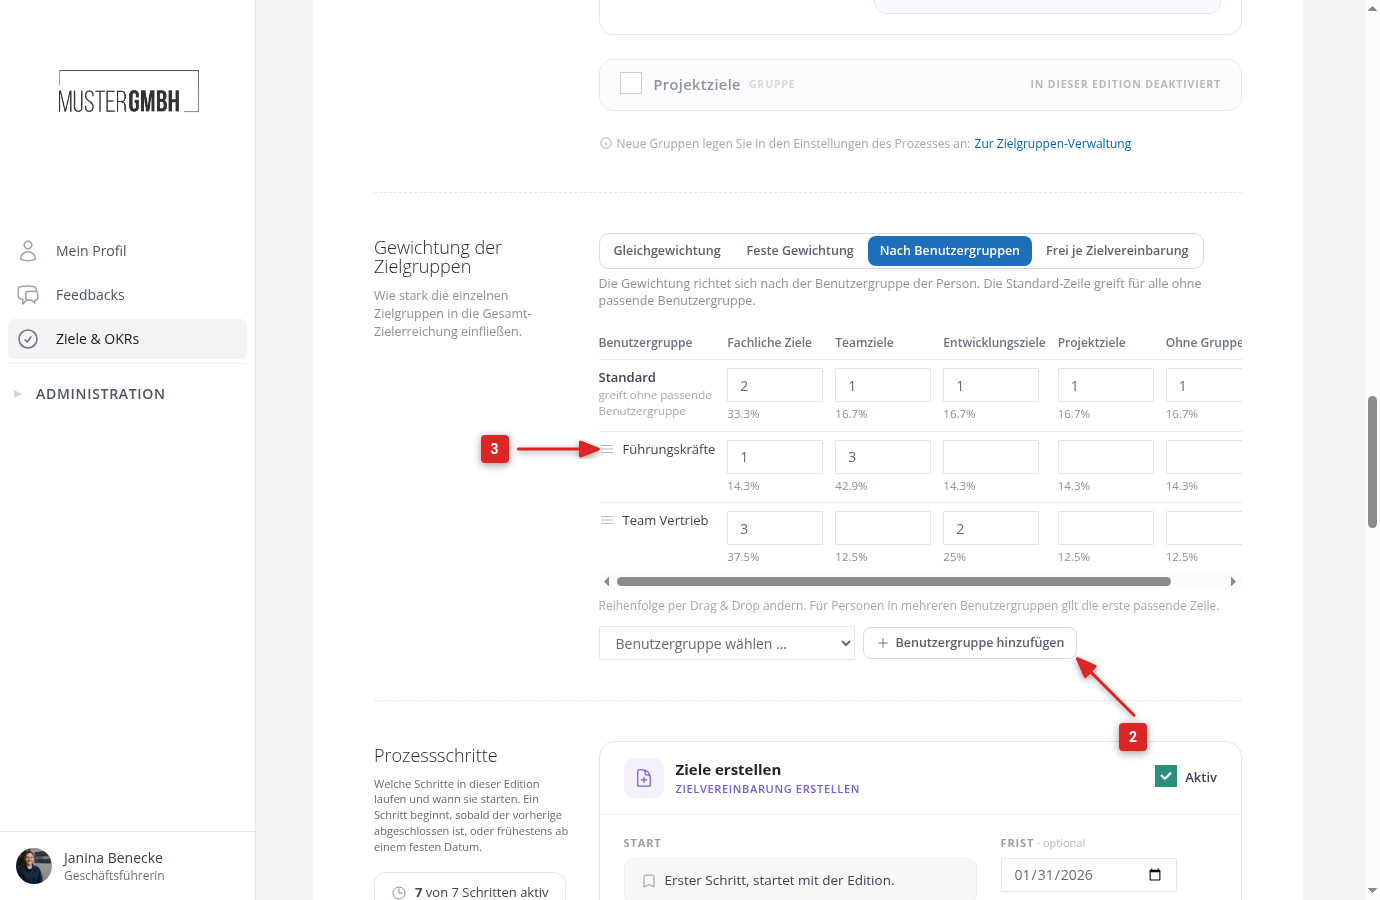This screenshot has width=1380, height=900.
Task: Enable the Projektziele group checkbox
Action: [631, 83]
